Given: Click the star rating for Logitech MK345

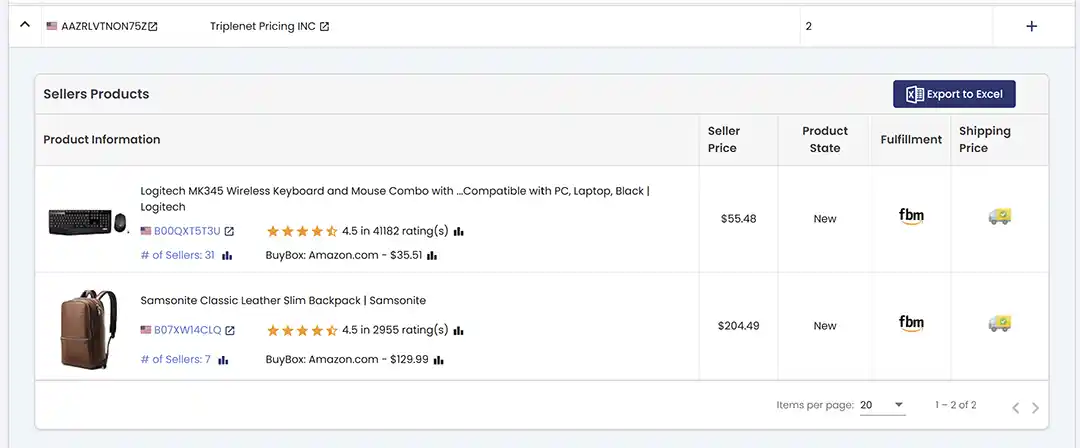Looking at the screenshot, I should coord(302,232).
